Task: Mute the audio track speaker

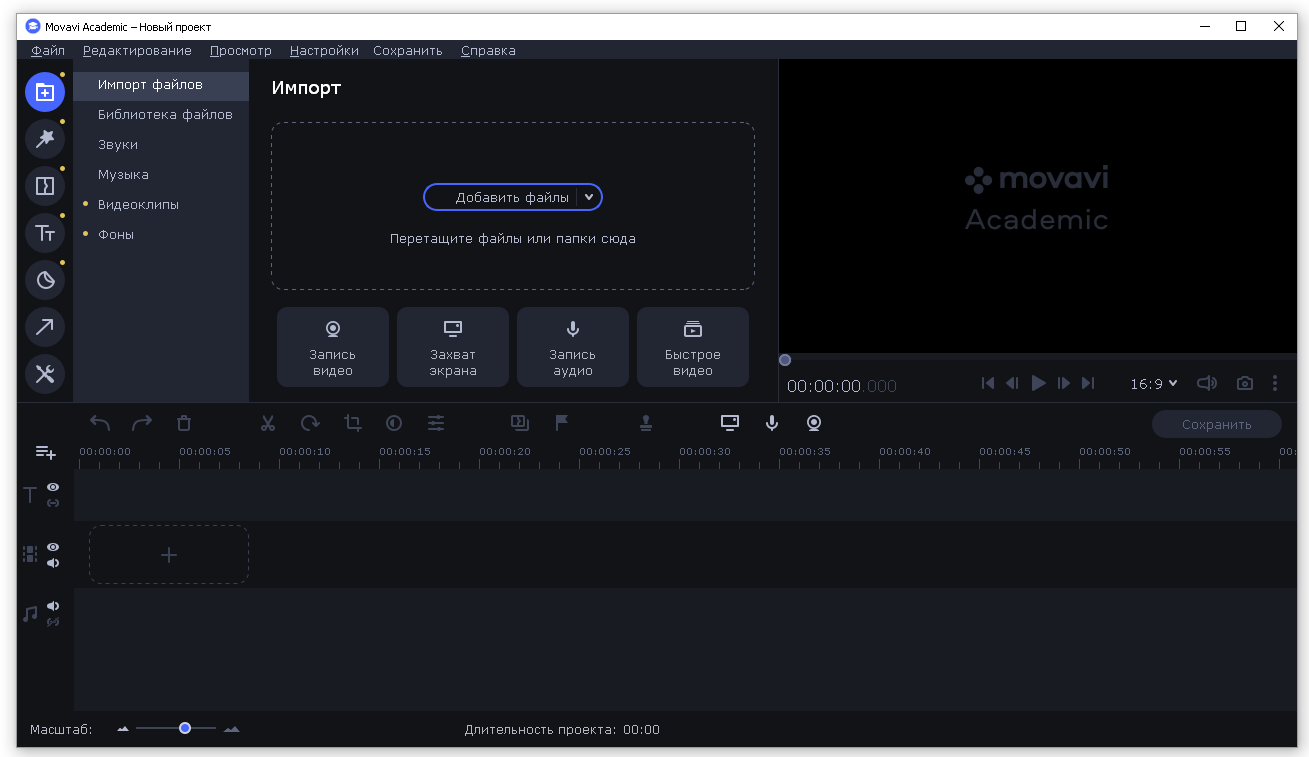Action: coord(53,606)
